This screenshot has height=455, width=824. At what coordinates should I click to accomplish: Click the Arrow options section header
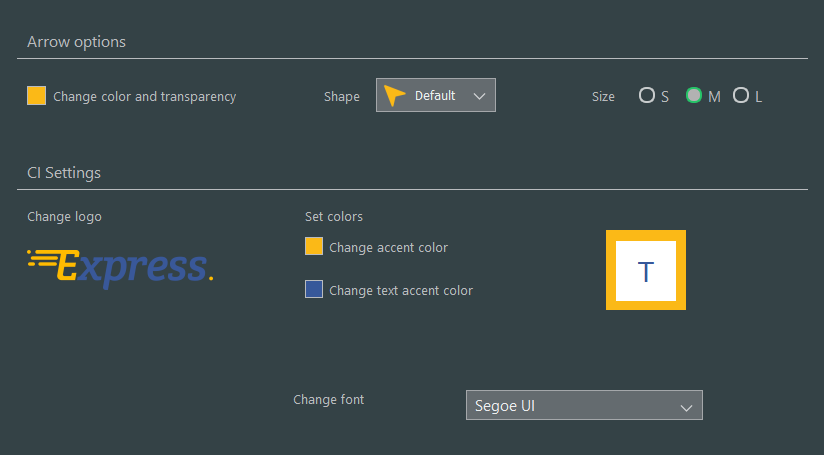(x=76, y=42)
